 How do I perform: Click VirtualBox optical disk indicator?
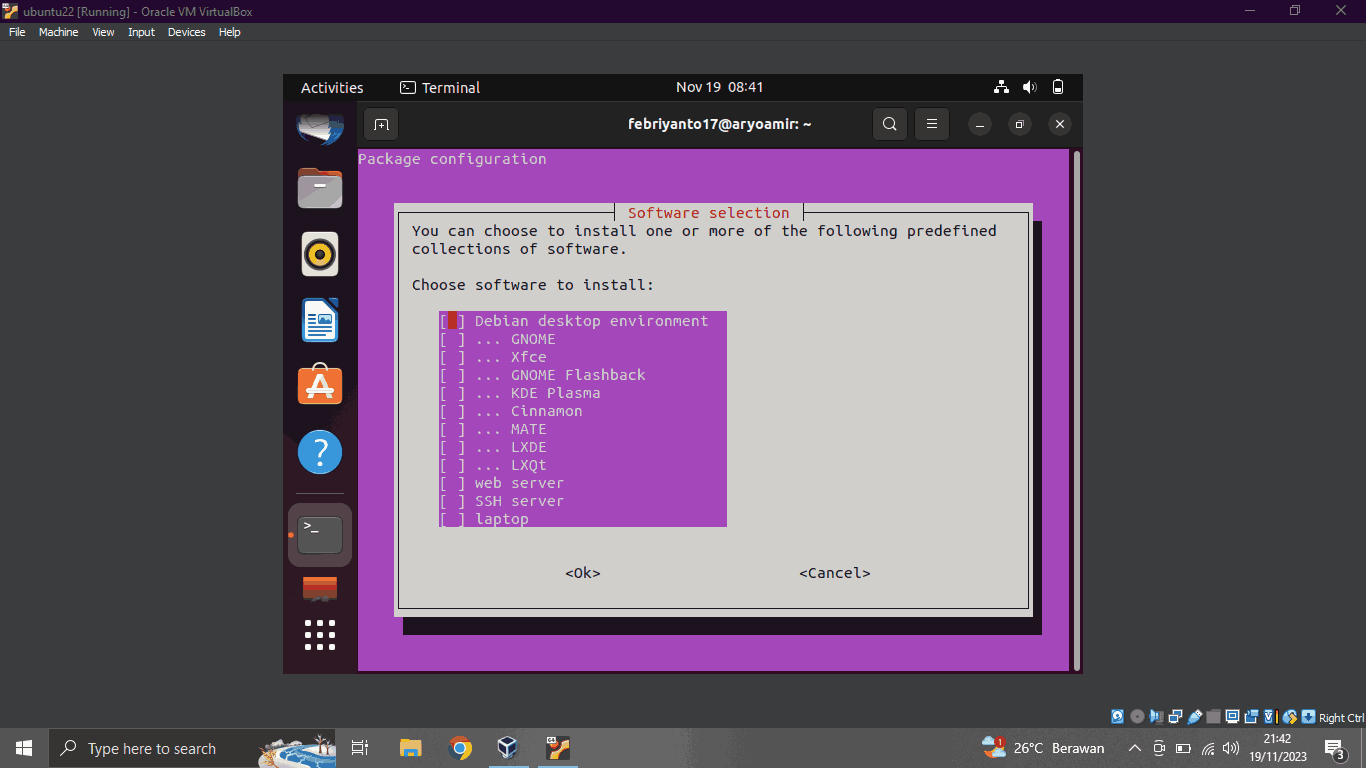click(1137, 717)
